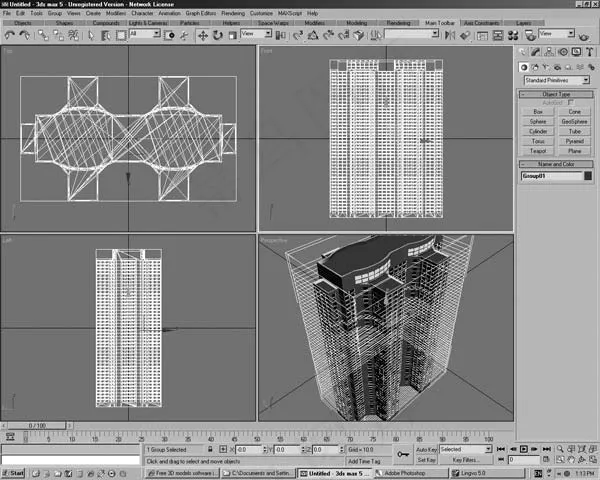Toggle the Auto Key animation button
The width and height of the screenshot is (600, 480).
click(x=425, y=450)
